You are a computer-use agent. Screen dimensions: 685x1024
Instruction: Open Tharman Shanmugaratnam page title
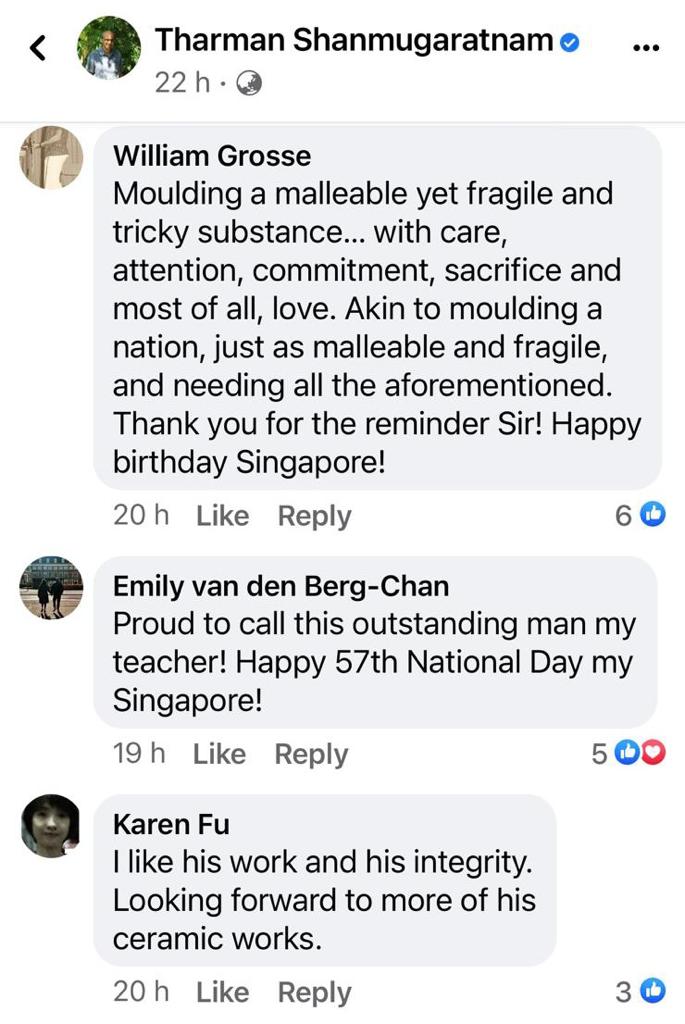(354, 41)
